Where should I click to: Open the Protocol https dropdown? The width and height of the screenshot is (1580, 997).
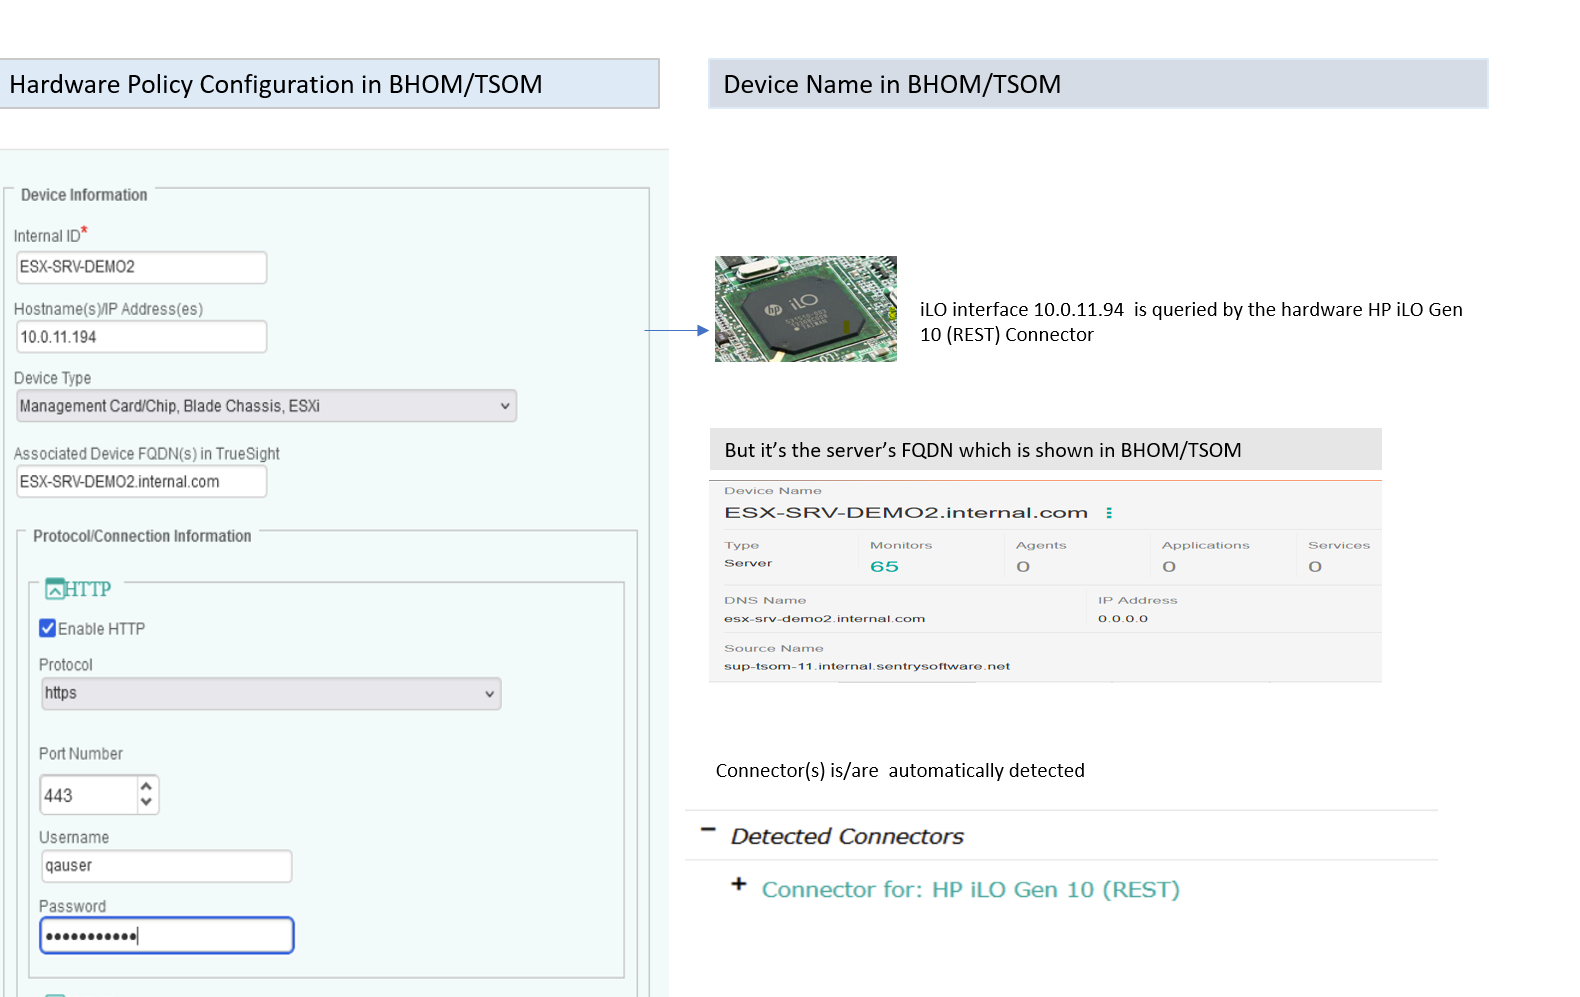(270, 693)
